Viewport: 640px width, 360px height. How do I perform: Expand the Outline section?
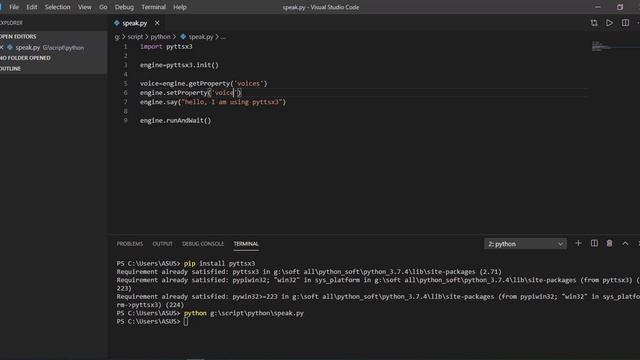53,69
